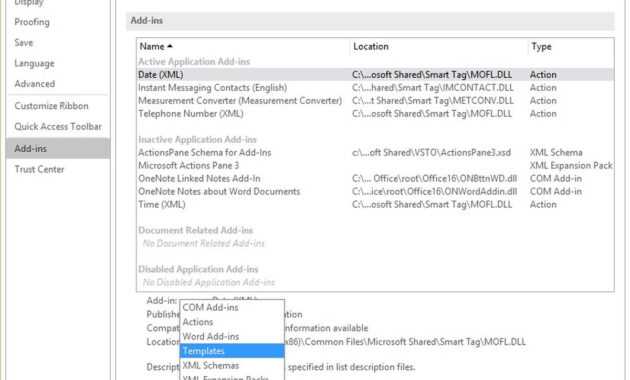Open Customize Ribbon settings
This screenshot has width=630, height=380.
pos(51,106)
